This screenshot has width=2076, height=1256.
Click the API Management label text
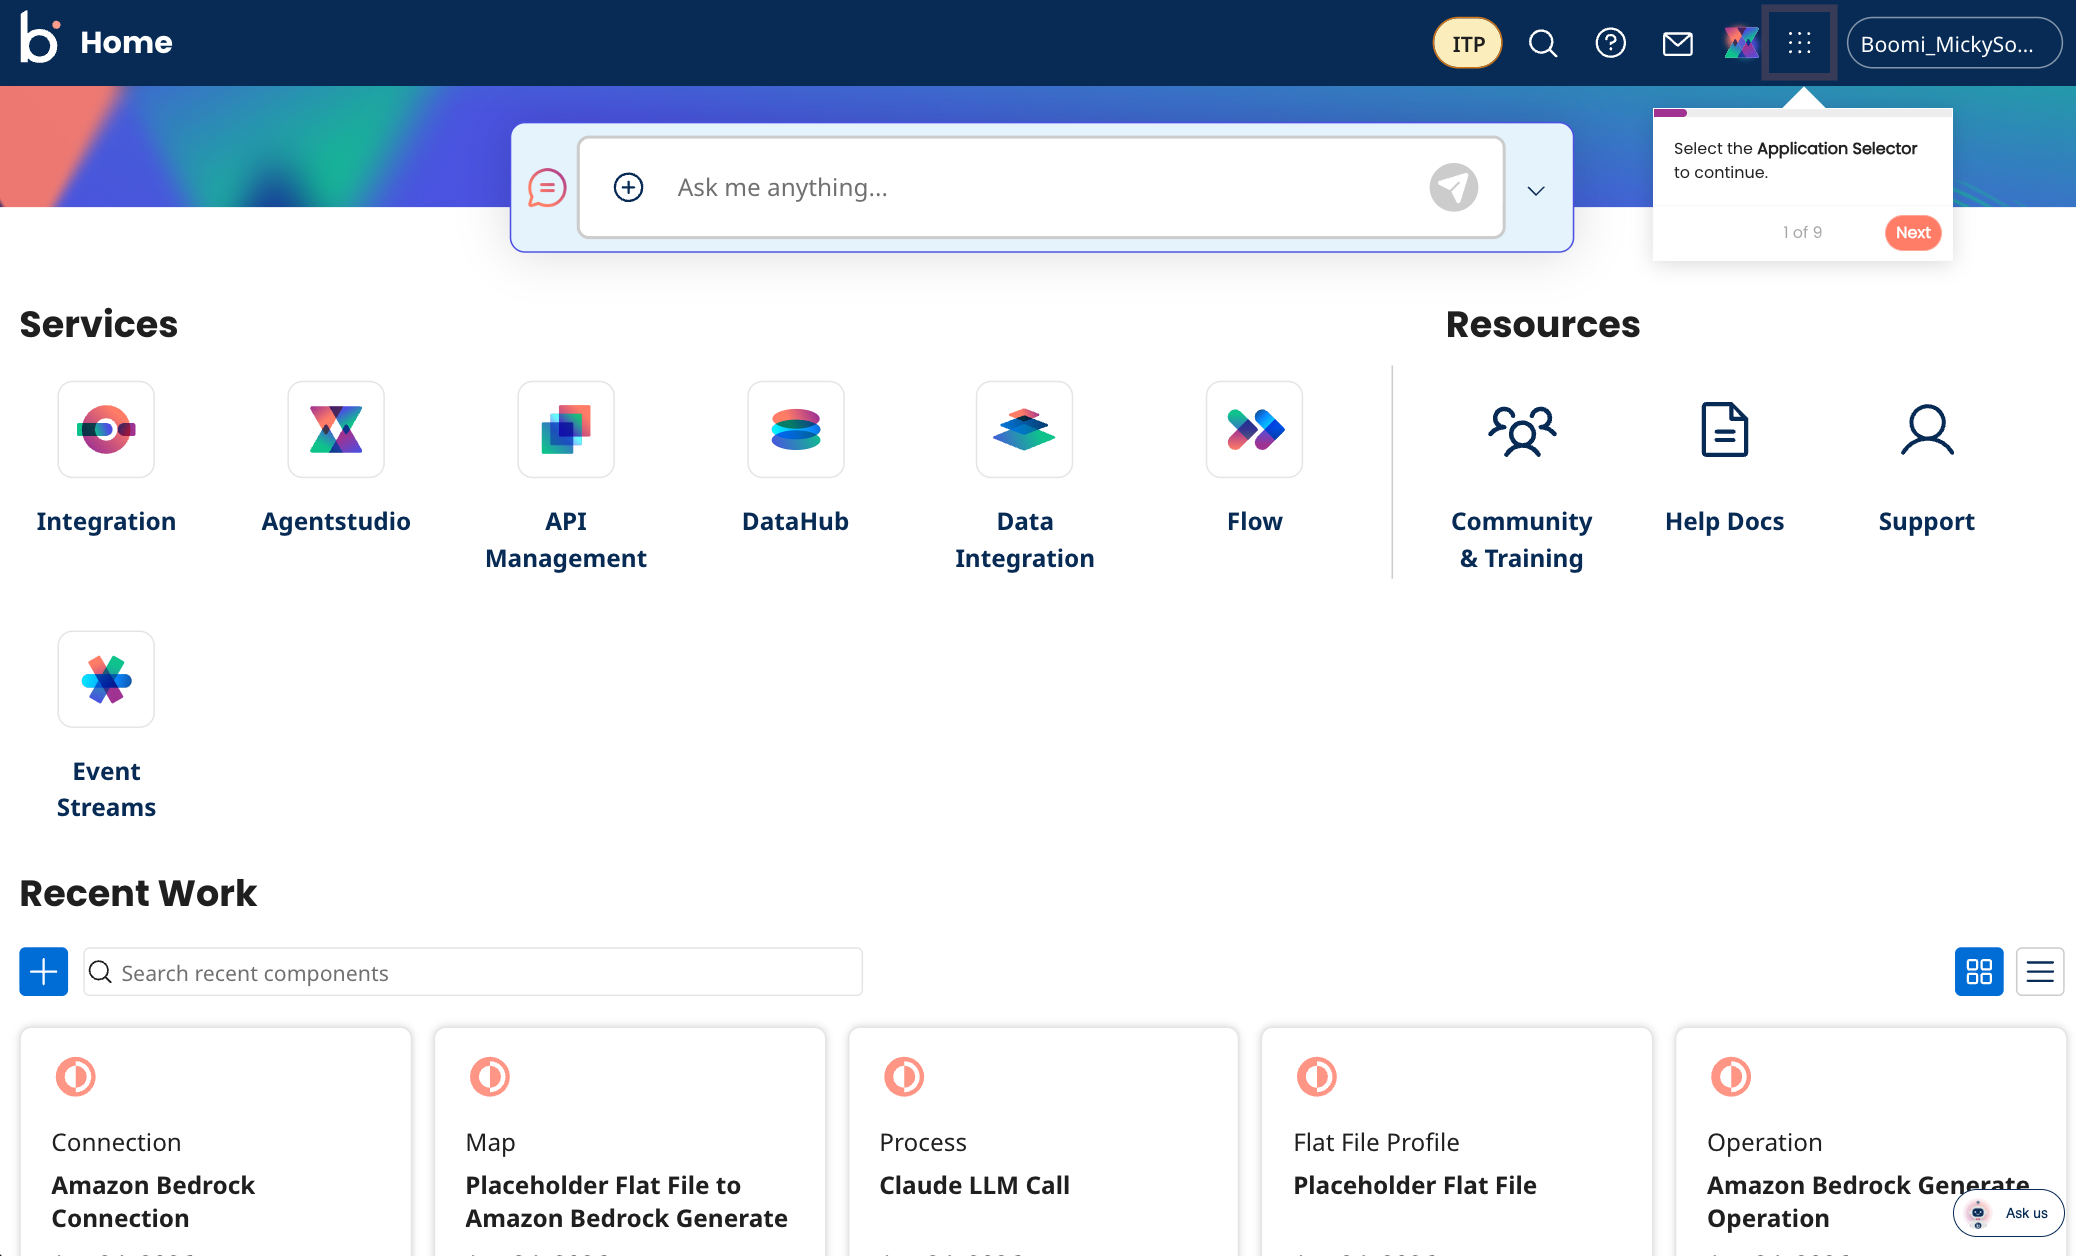(566, 540)
